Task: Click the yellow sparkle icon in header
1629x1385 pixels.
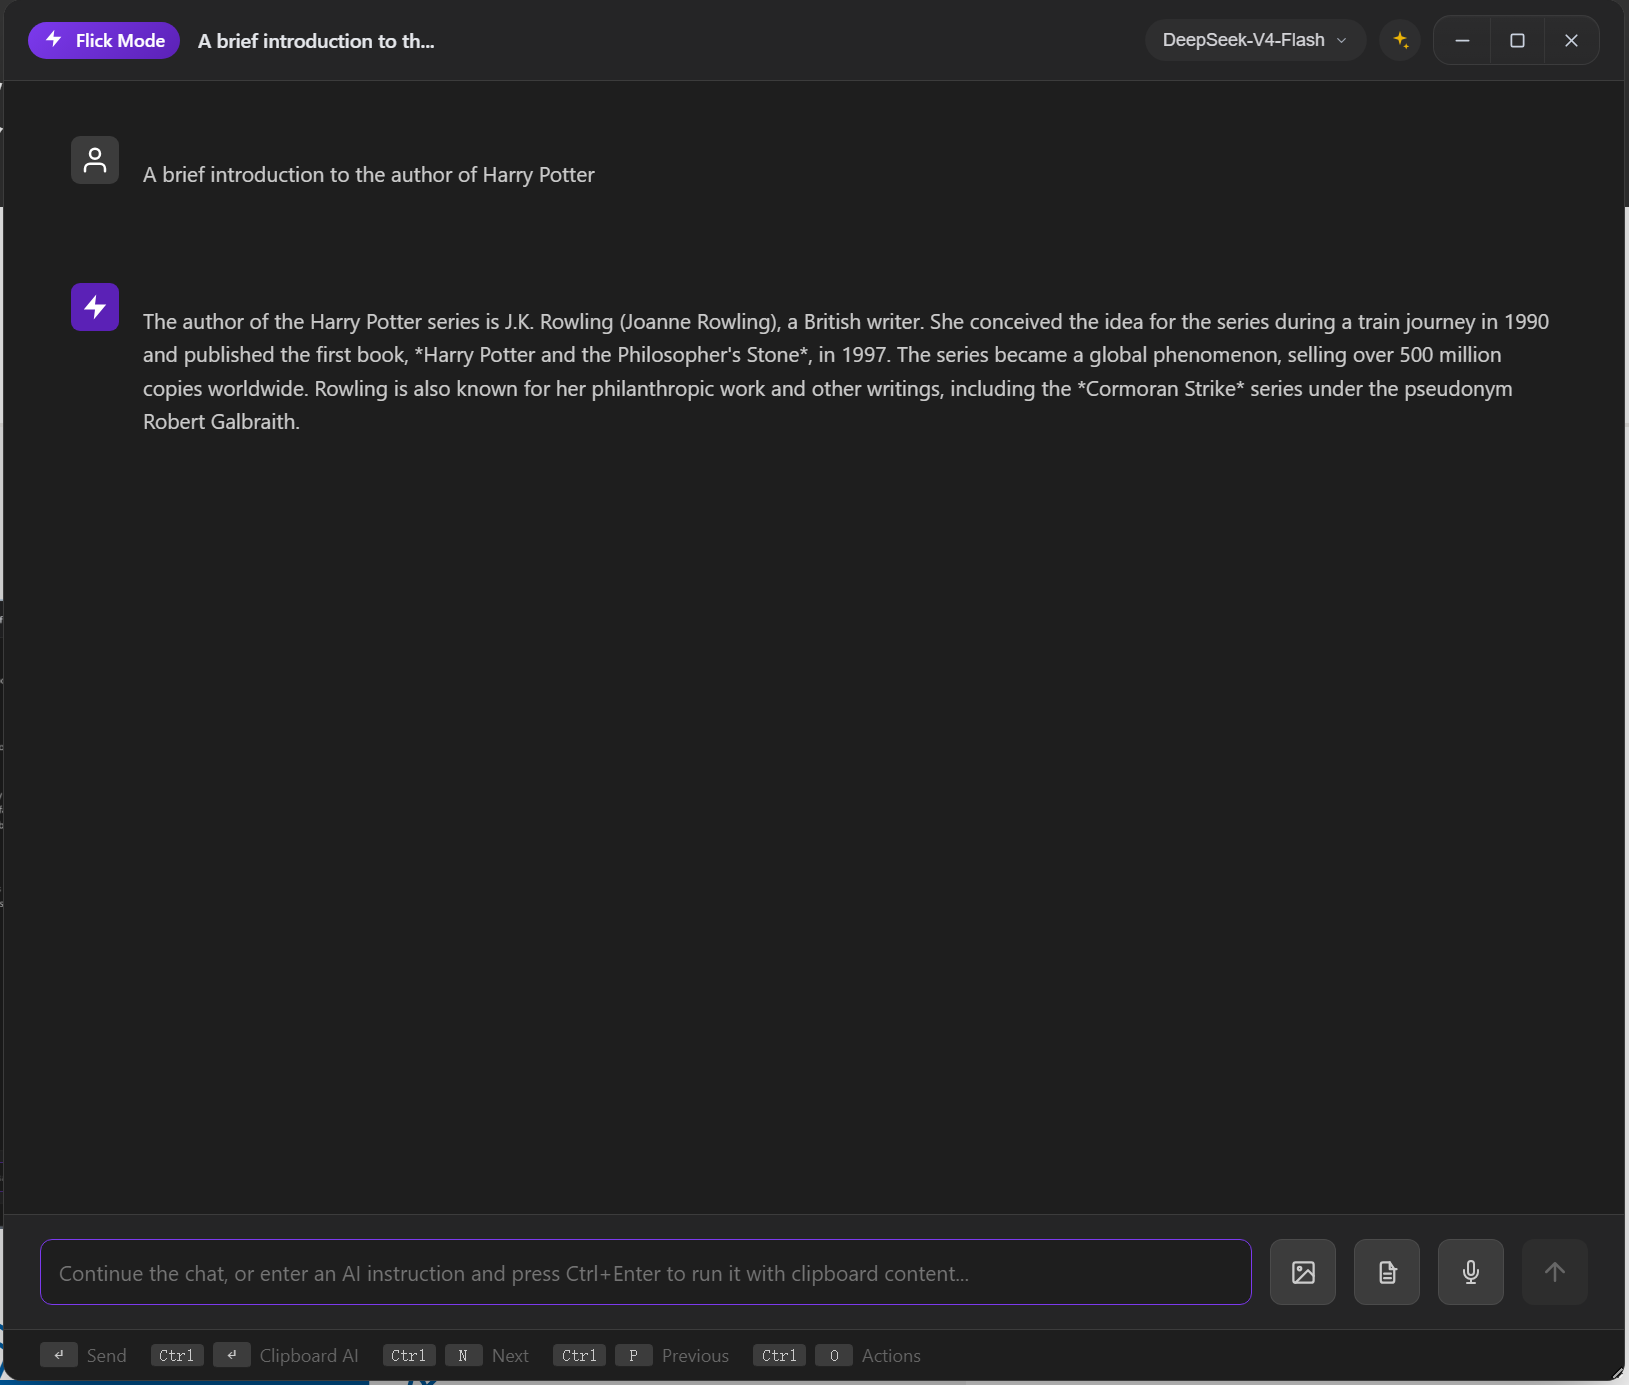Action: pos(1400,40)
